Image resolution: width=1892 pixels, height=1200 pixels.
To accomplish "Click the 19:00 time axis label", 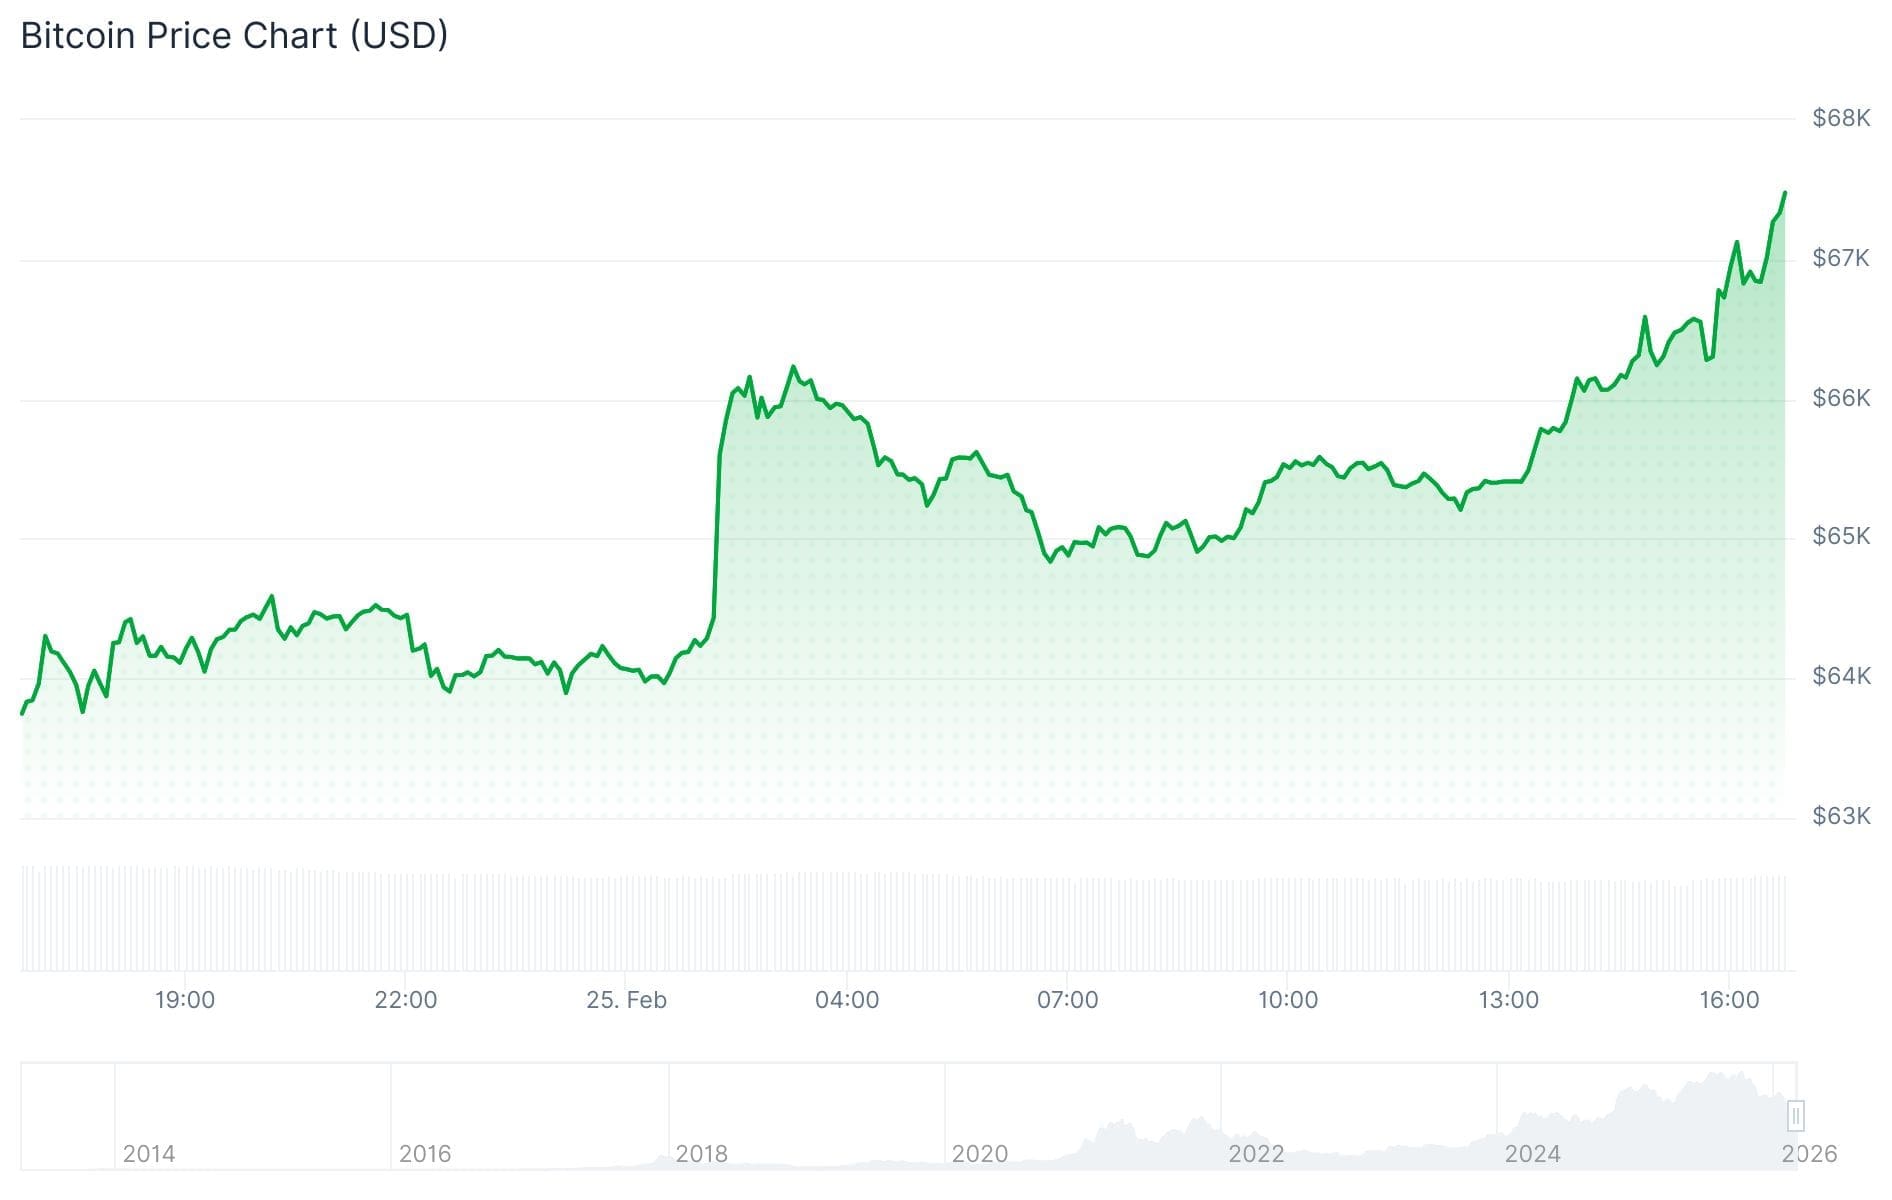I will (185, 1000).
